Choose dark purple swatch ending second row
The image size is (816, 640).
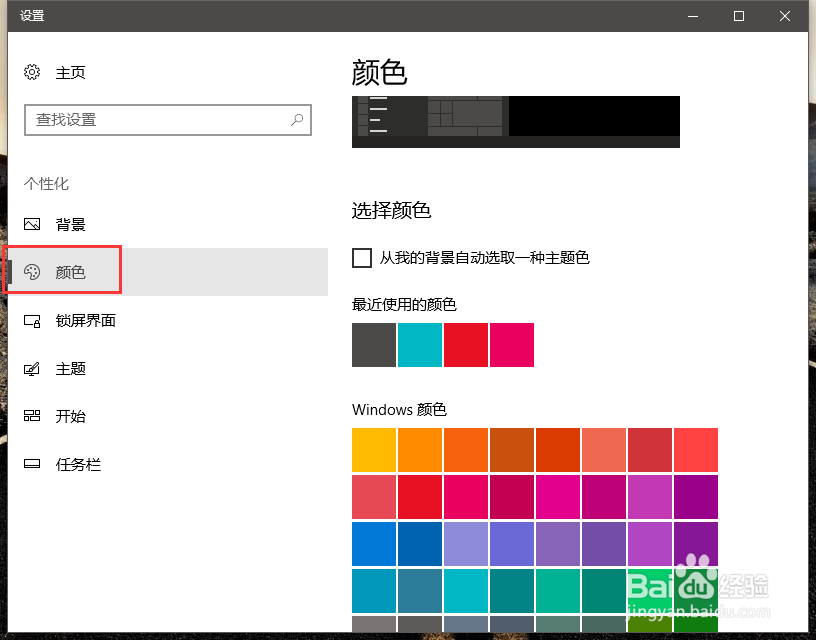pyautogui.click(x=696, y=497)
